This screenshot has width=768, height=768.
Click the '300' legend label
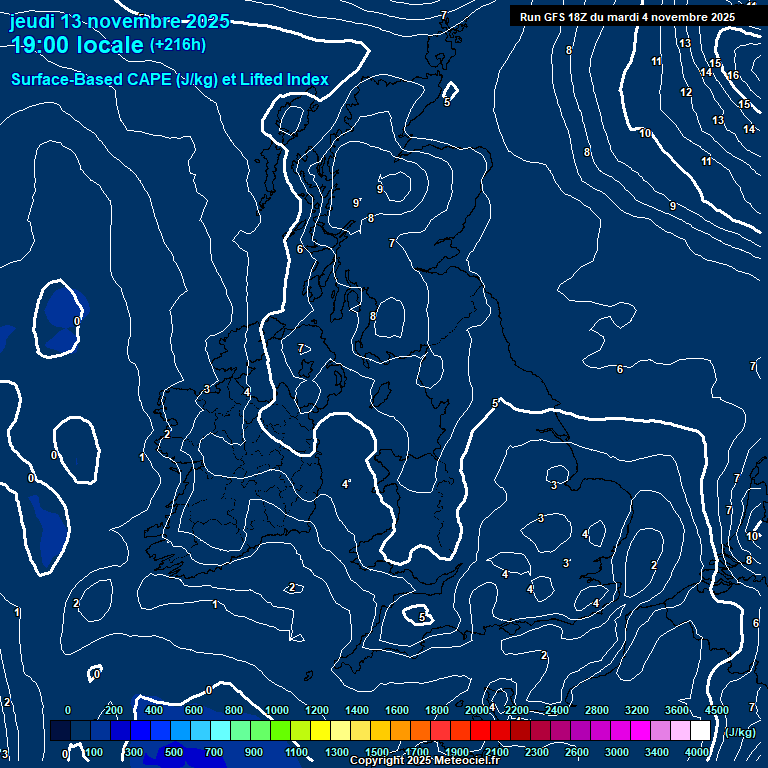(134, 752)
